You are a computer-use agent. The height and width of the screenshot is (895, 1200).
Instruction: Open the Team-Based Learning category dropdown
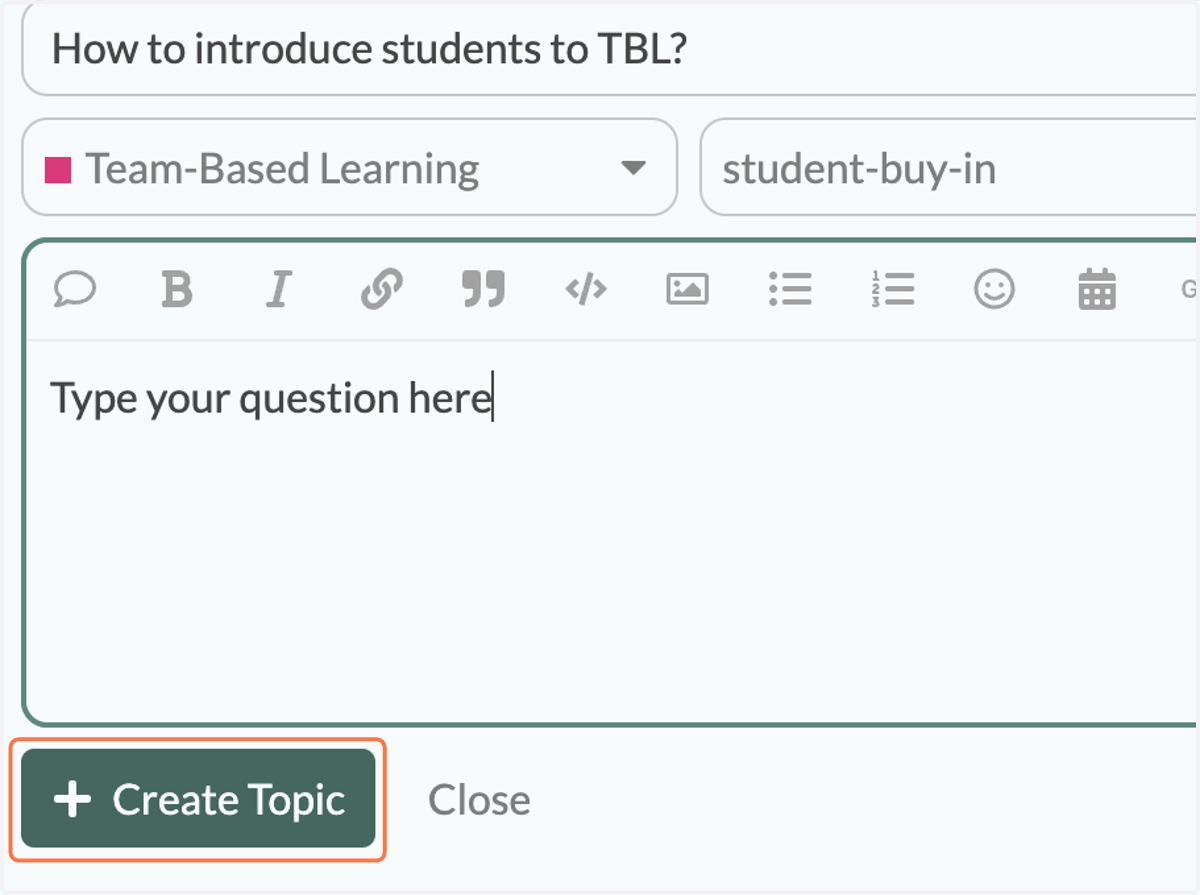pyautogui.click(x=350, y=168)
